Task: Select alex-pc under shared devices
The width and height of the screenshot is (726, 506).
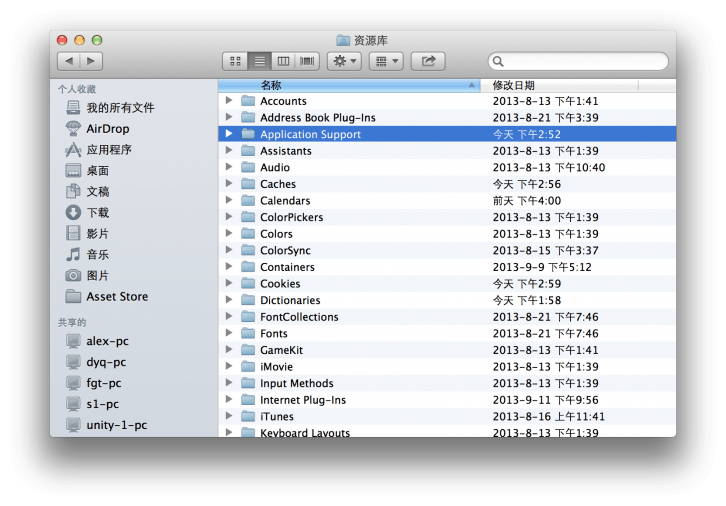Action: [107, 341]
